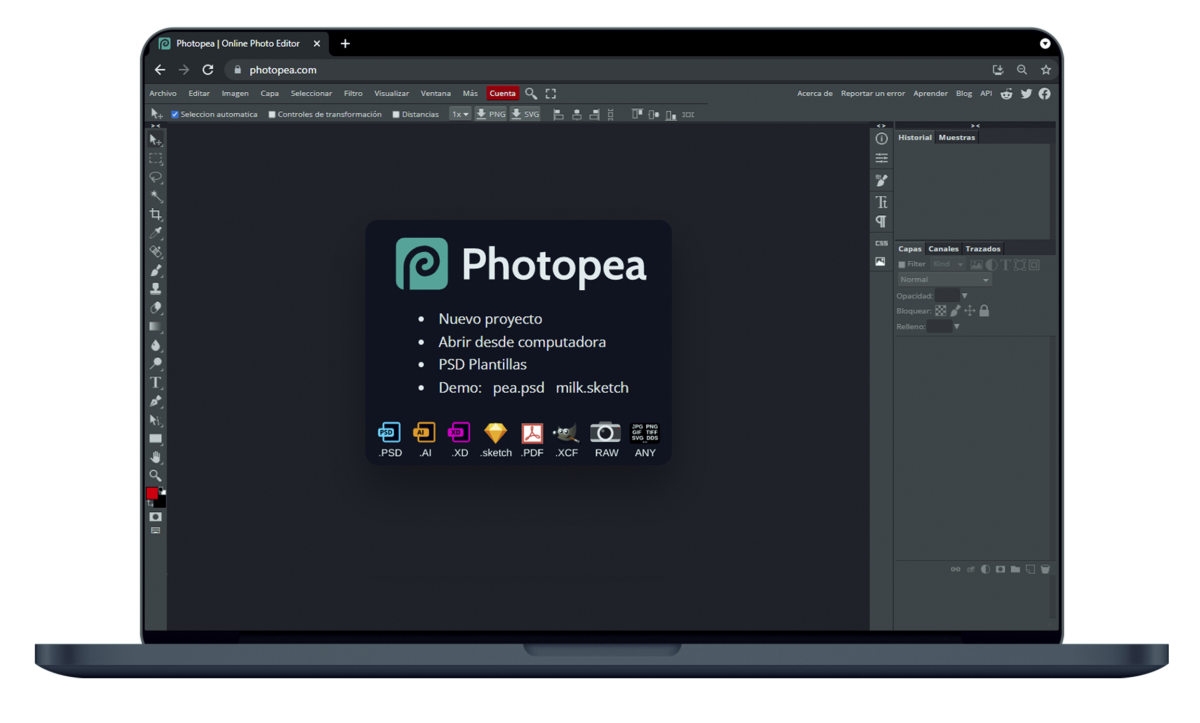Select the Hand tool
1200x723 pixels.
pyautogui.click(x=155, y=457)
